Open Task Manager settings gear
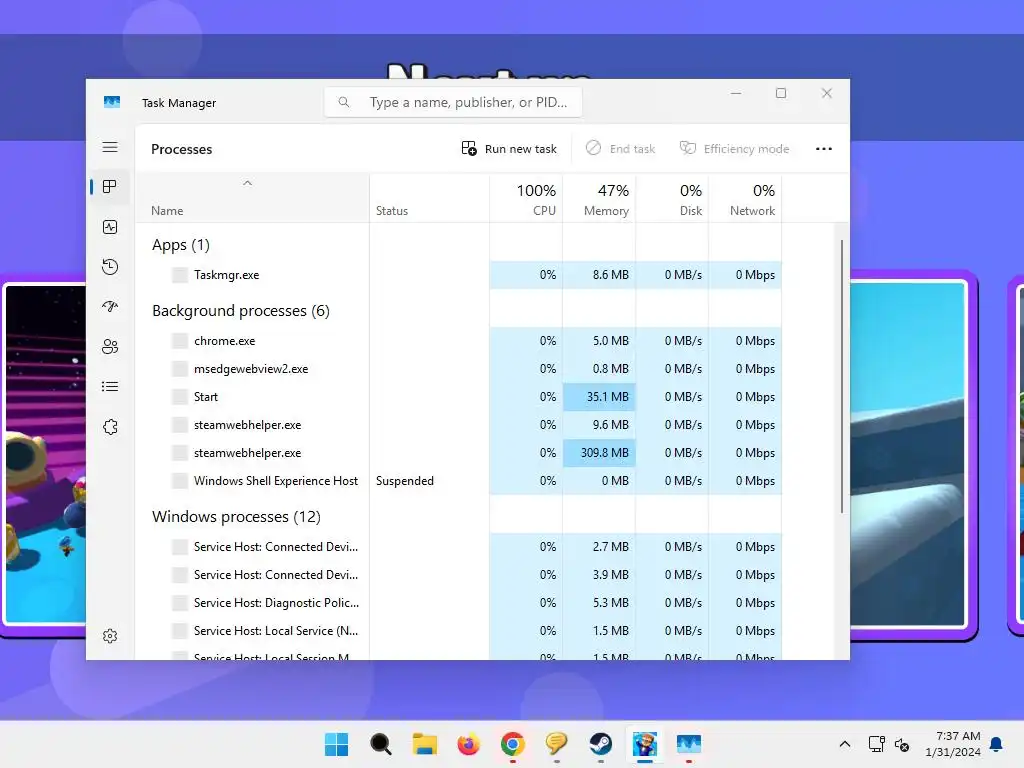This screenshot has height=768, width=1024. pos(110,635)
